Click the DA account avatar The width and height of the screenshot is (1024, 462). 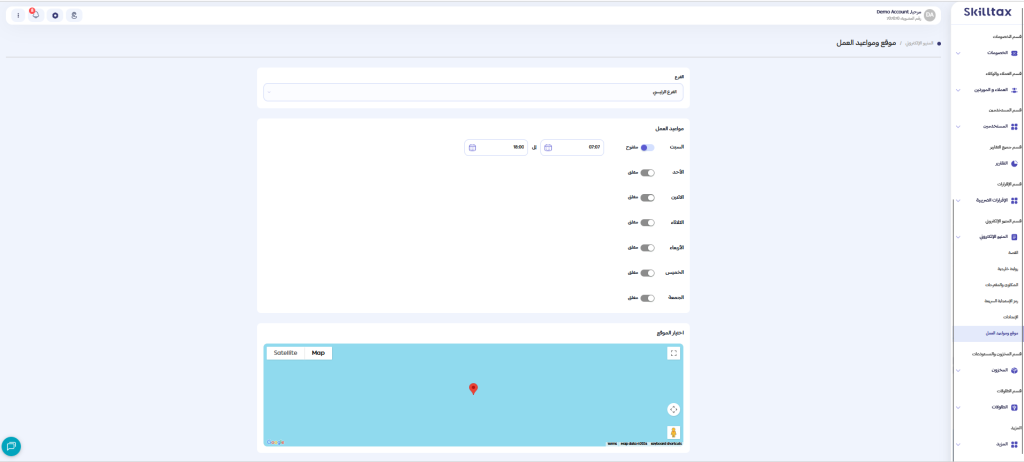[930, 15]
